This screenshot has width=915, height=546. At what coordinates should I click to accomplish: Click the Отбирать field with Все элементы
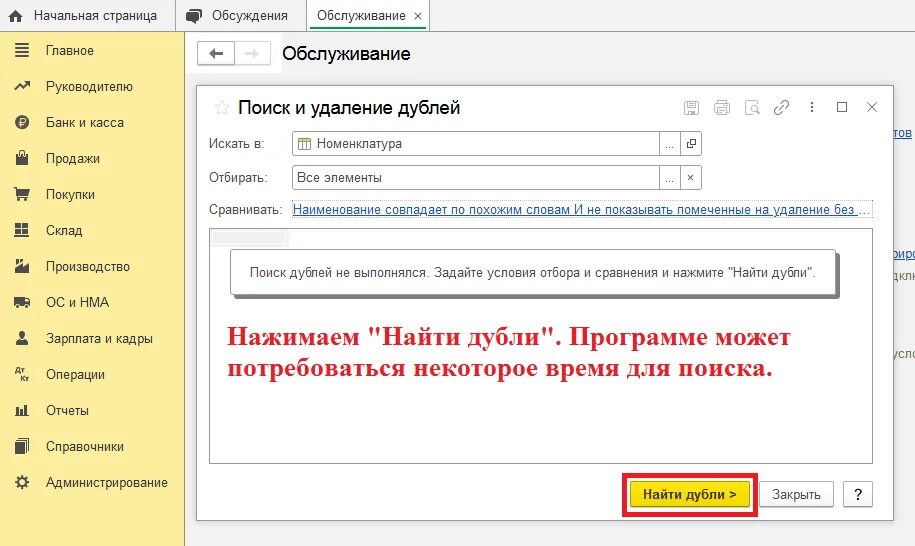coord(476,177)
